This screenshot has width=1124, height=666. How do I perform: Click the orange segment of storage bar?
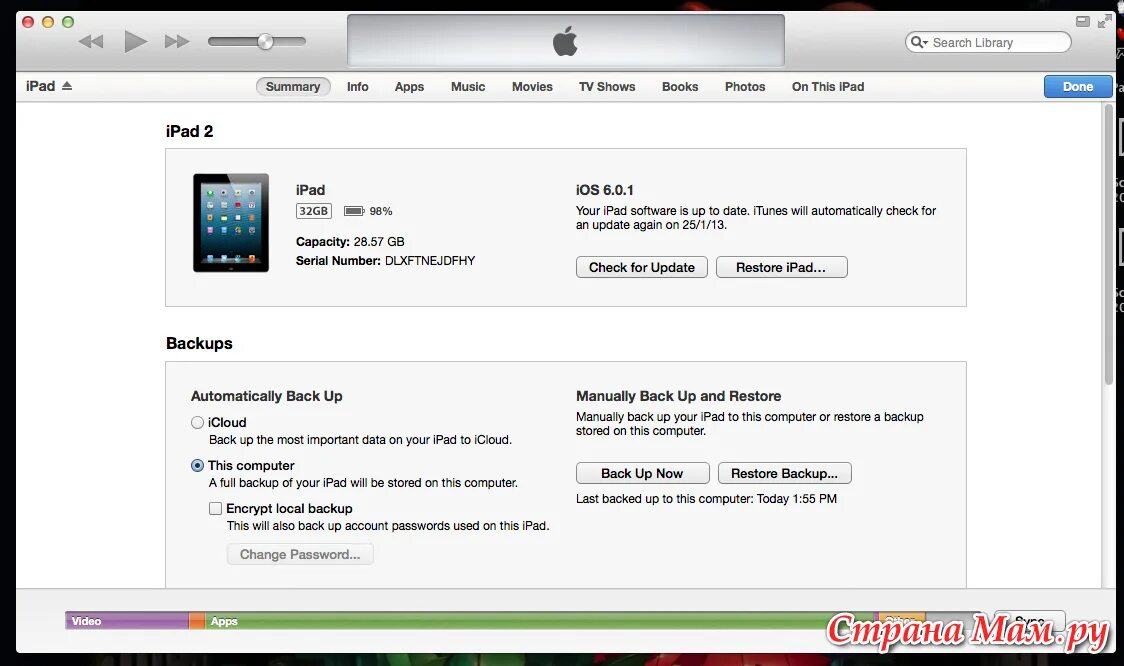pyautogui.click(x=197, y=621)
